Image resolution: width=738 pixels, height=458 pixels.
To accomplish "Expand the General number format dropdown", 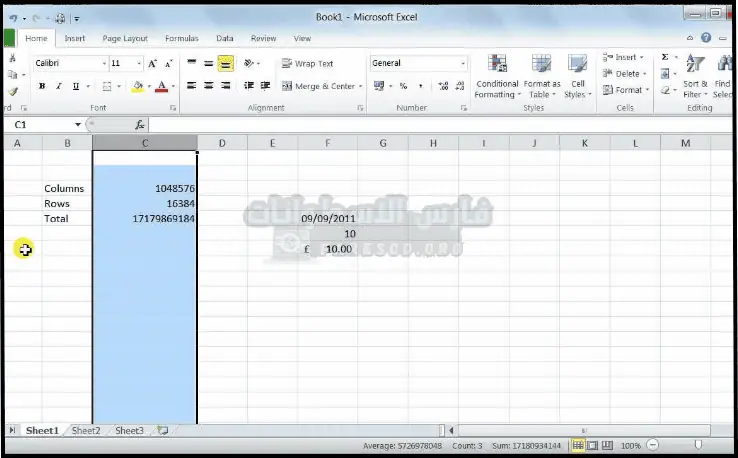I will coord(463,63).
